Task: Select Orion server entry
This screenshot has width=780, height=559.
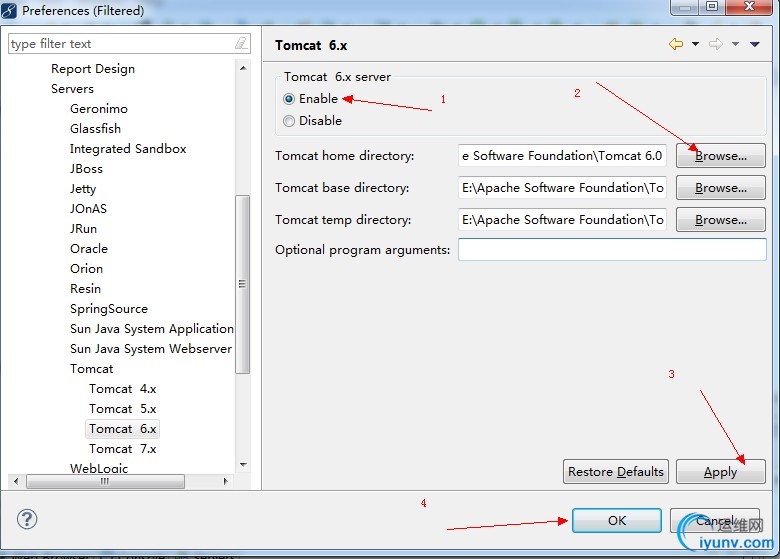Action: coord(87,269)
